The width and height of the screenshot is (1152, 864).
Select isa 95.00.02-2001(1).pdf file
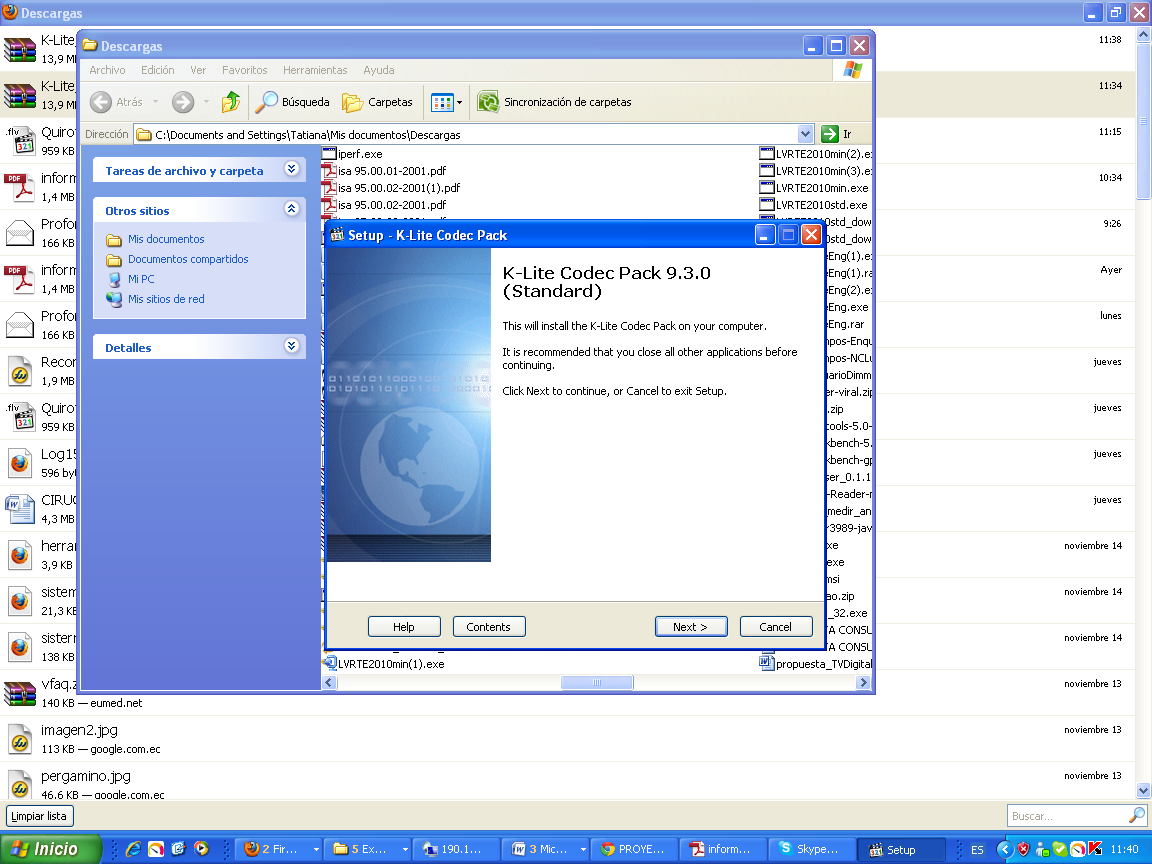pyautogui.click(x=391, y=187)
